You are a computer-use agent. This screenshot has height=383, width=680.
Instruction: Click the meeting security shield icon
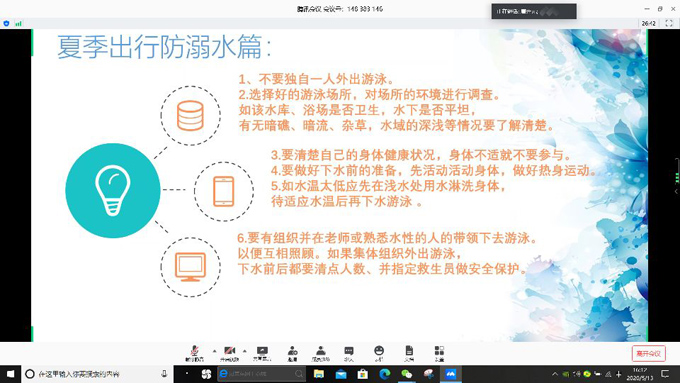point(6,23)
